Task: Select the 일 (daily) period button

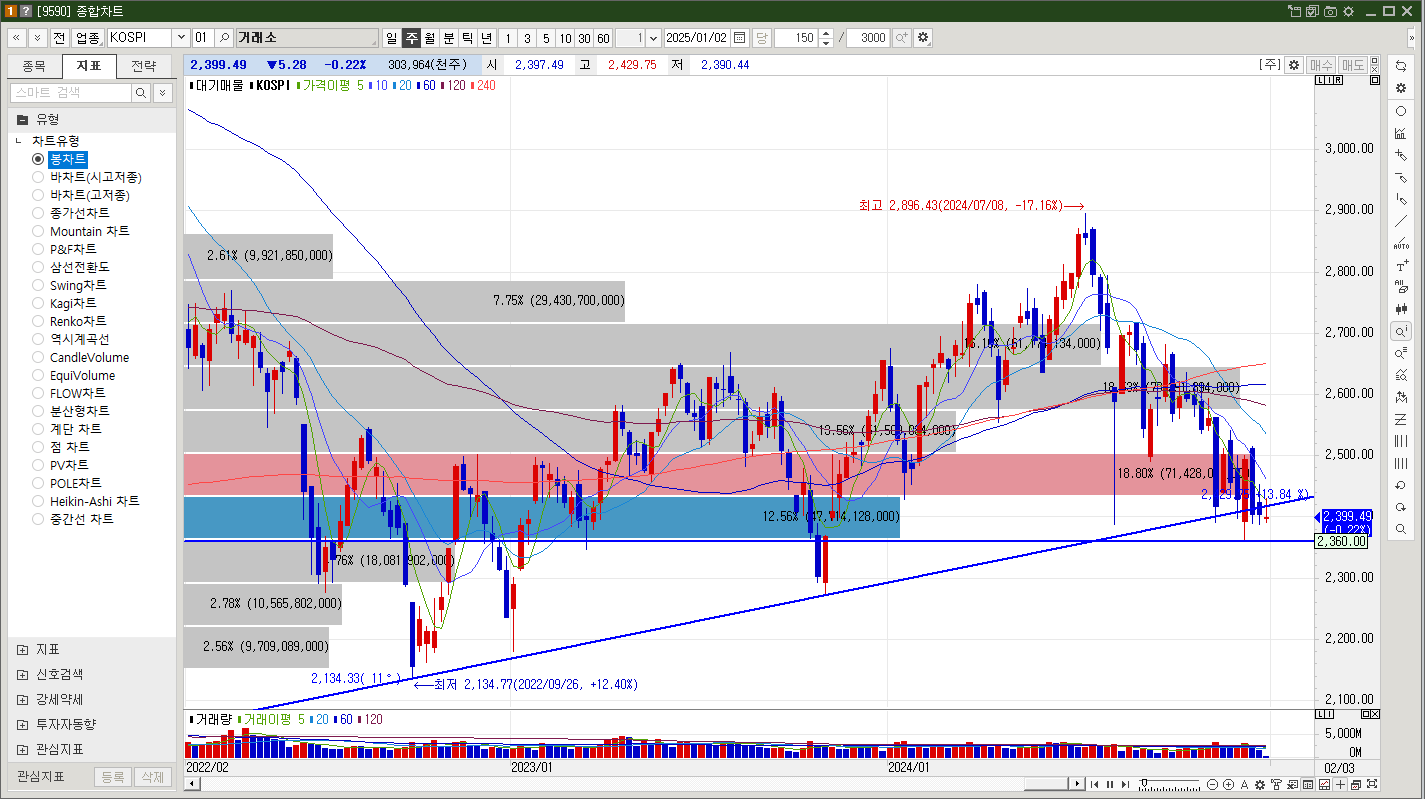Action: click(392, 38)
